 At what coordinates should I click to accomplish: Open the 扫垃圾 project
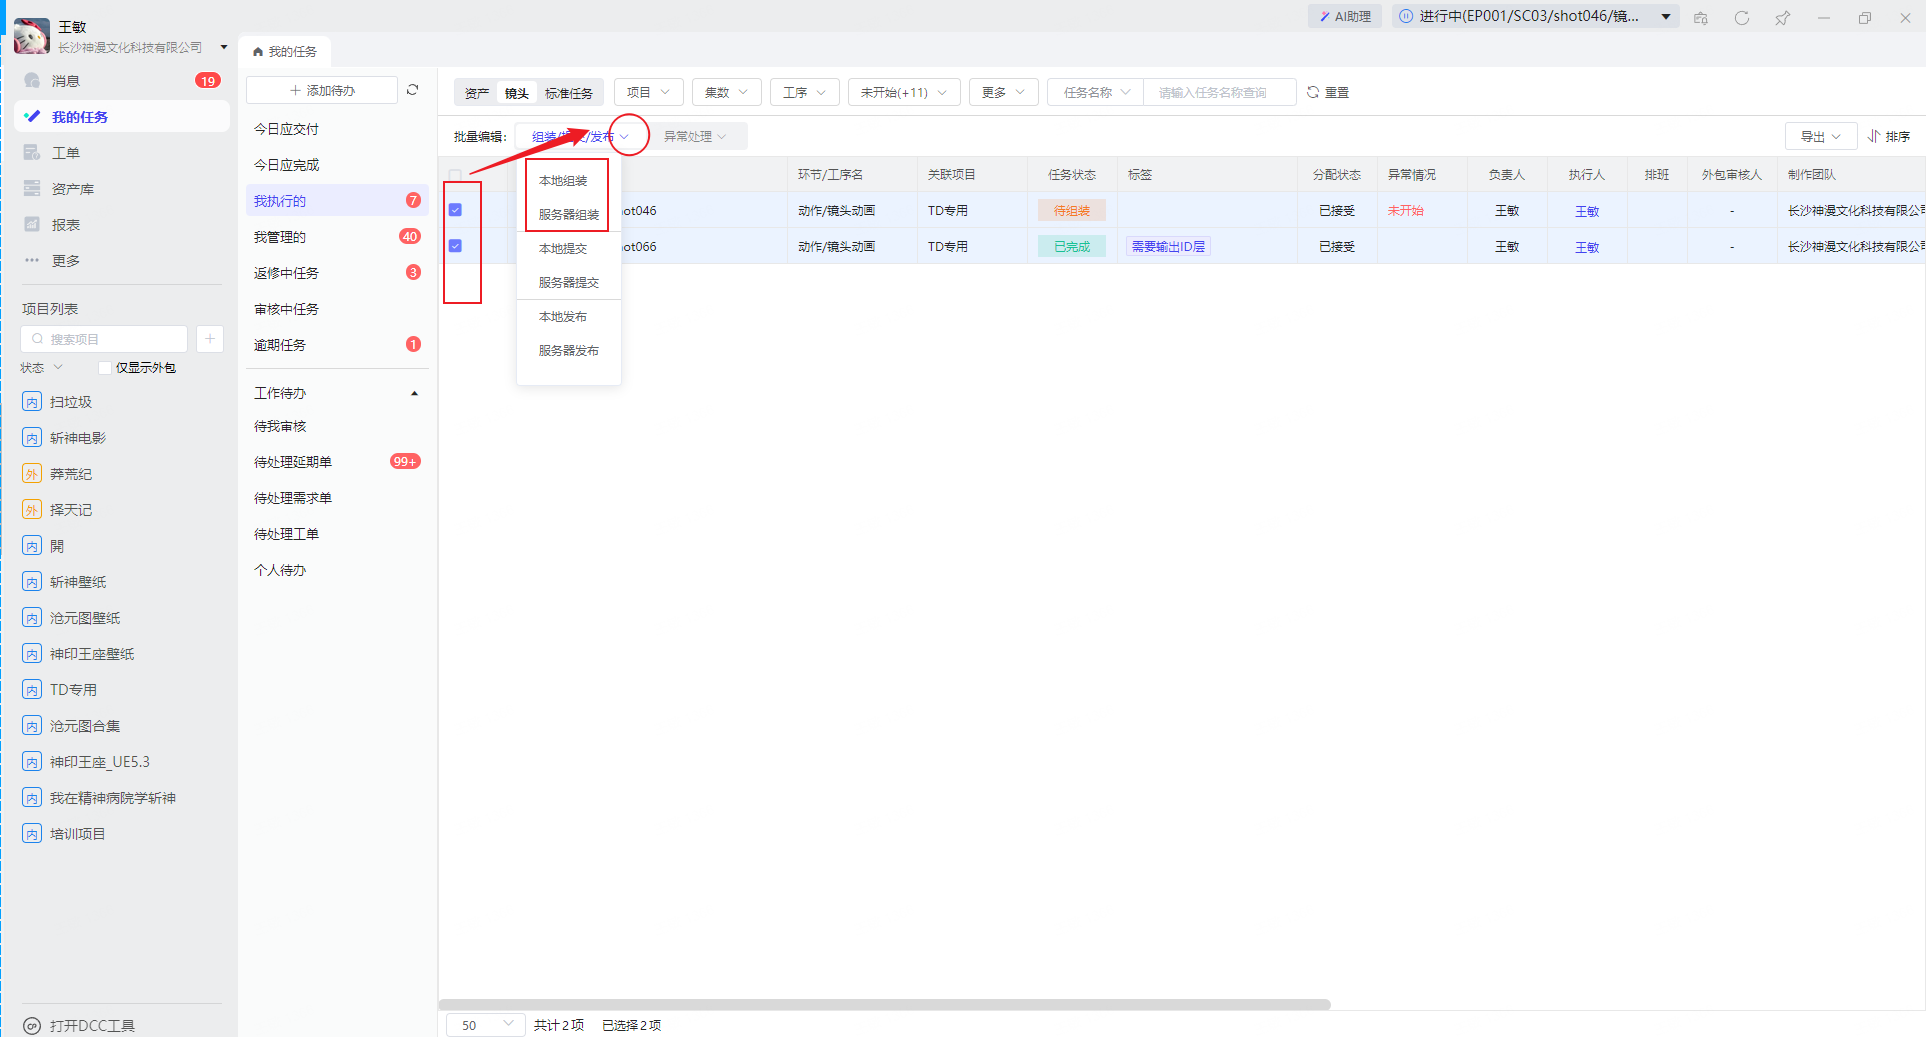[x=71, y=402]
